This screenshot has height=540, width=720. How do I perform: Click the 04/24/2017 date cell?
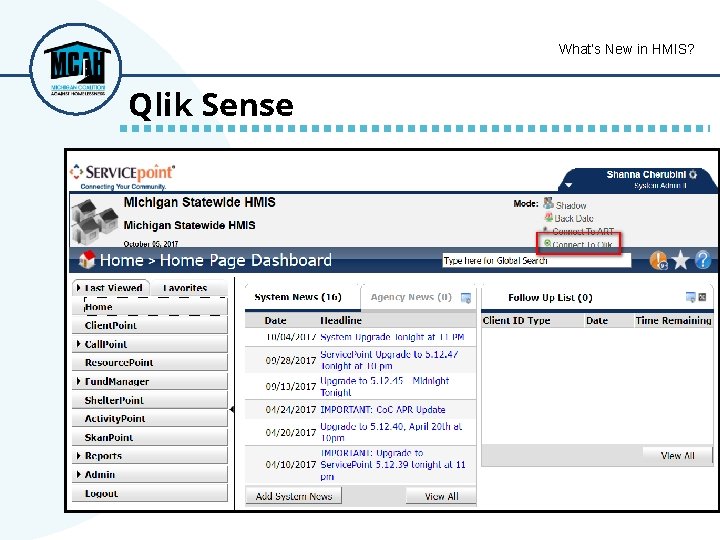pos(291,410)
